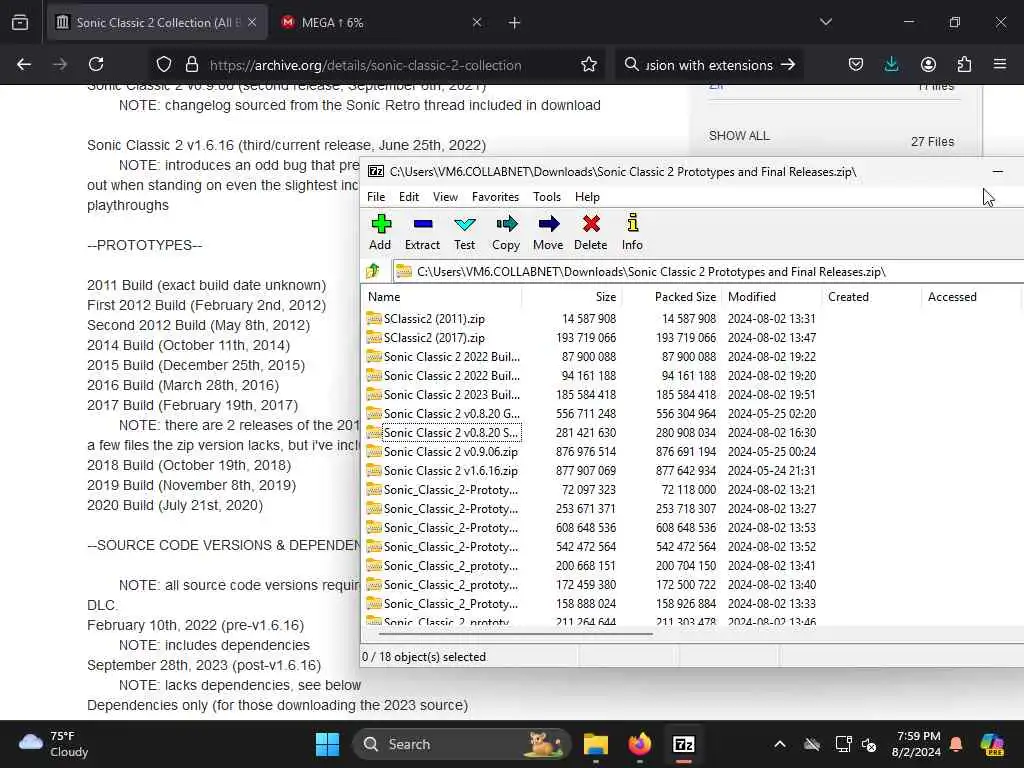Screen dimensions: 1024x768
Task: Click the 7-Zip path address field
Action: (708, 272)
